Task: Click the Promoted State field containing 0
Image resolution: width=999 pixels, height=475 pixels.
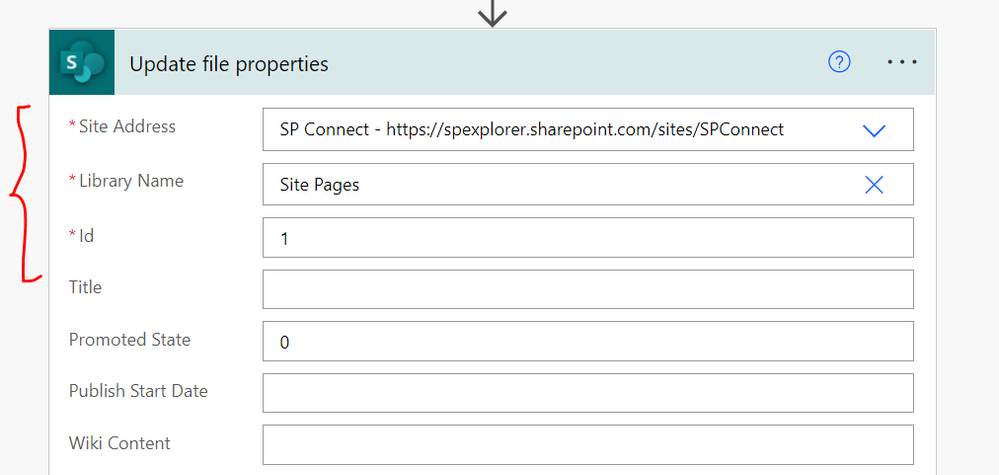Action: 588,341
